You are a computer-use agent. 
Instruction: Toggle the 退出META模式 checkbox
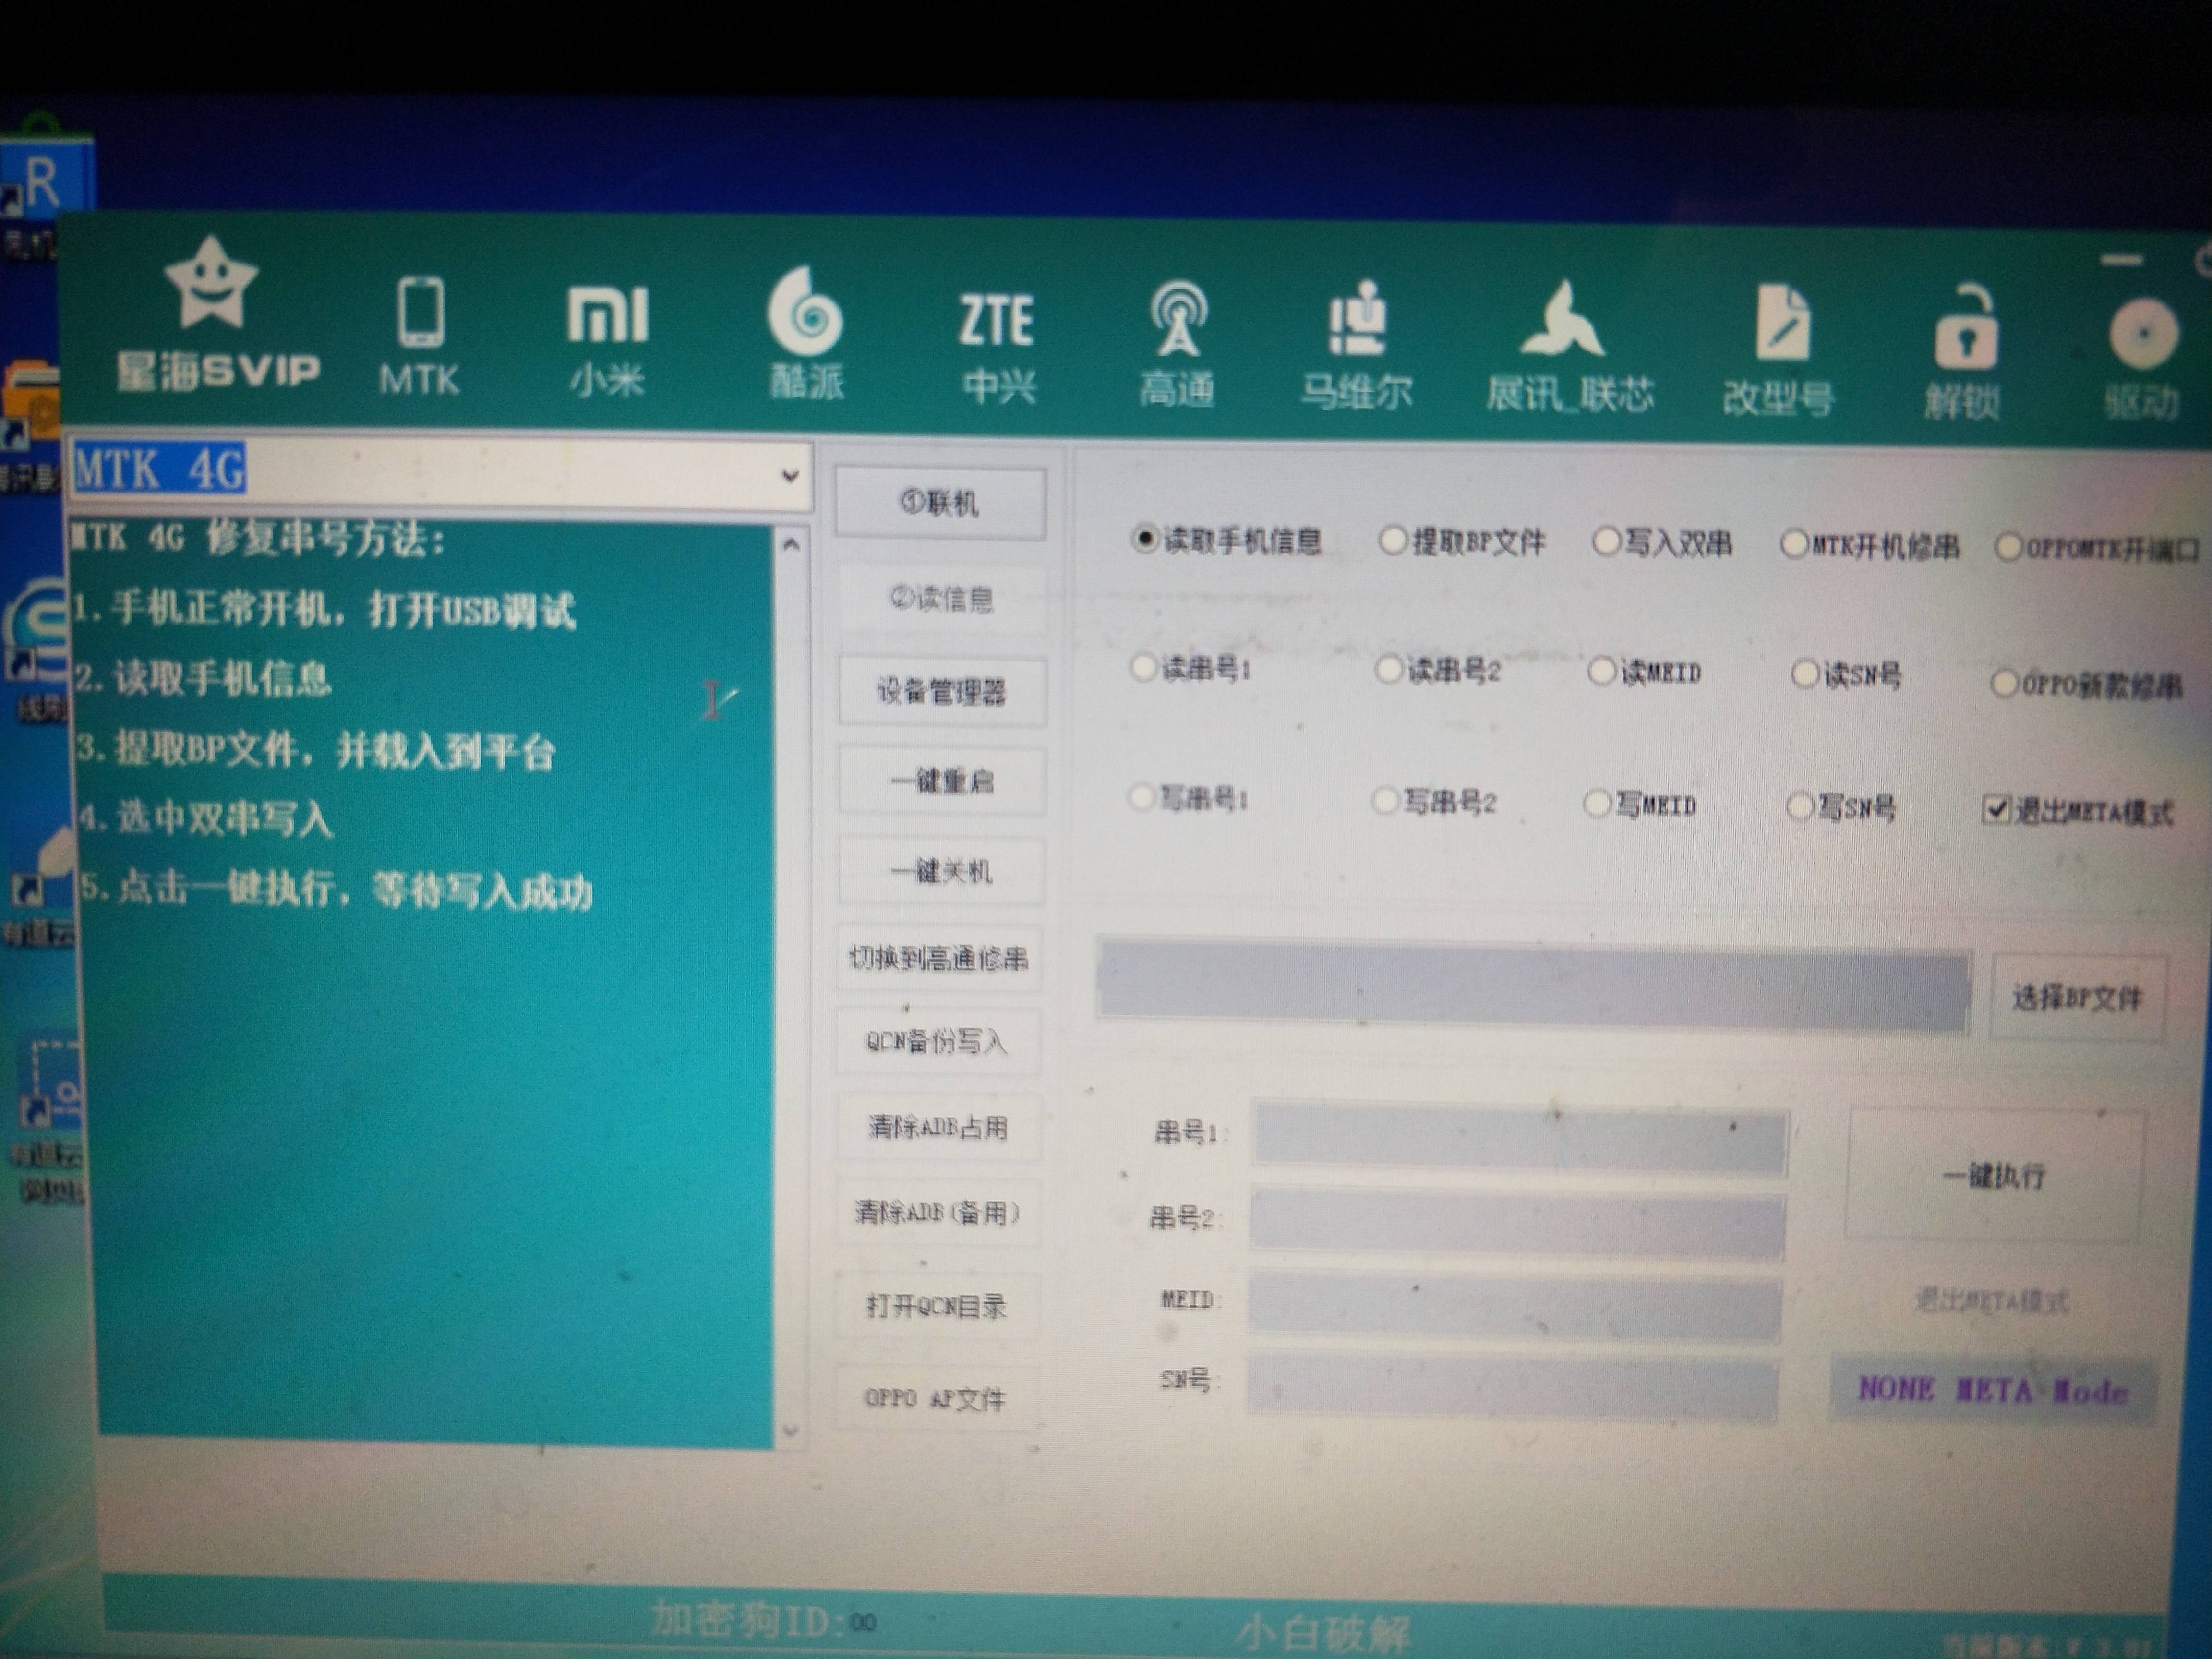coord(2078,810)
